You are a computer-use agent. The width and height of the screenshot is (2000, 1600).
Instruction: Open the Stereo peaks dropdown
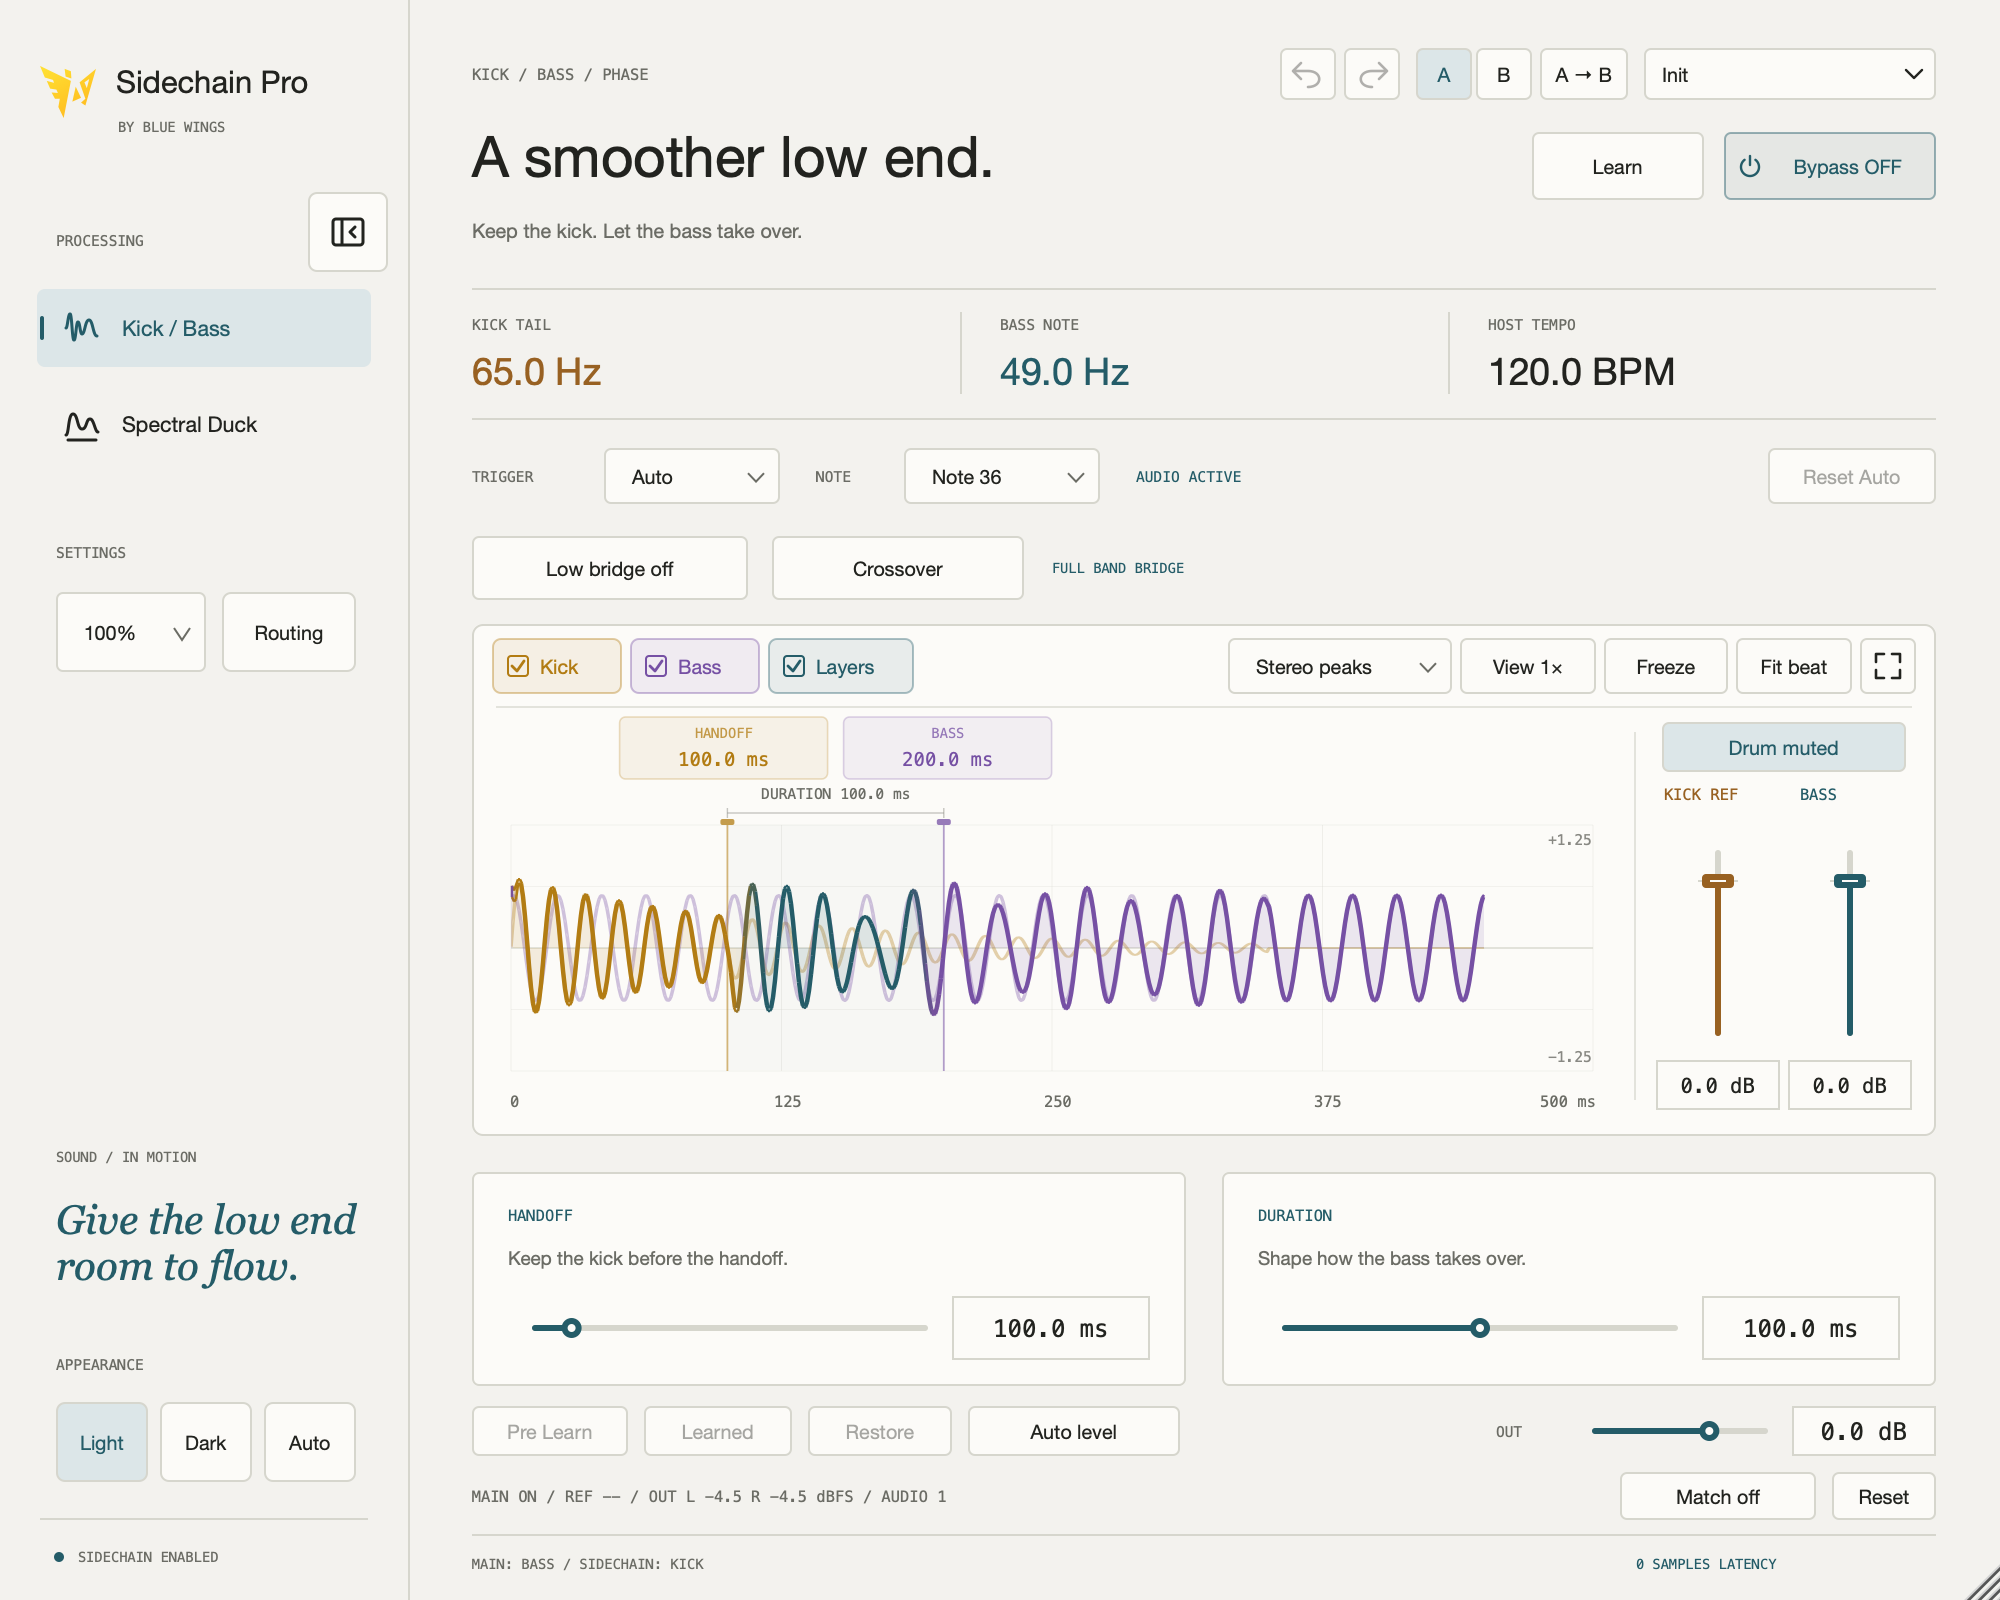click(x=1340, y=666)
